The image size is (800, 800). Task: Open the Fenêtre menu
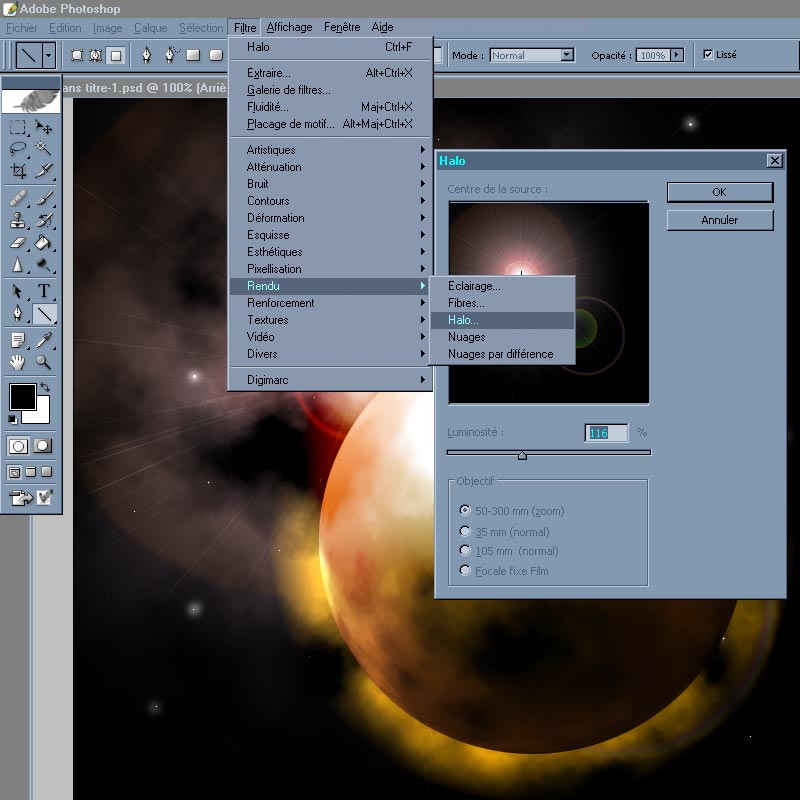342,27
